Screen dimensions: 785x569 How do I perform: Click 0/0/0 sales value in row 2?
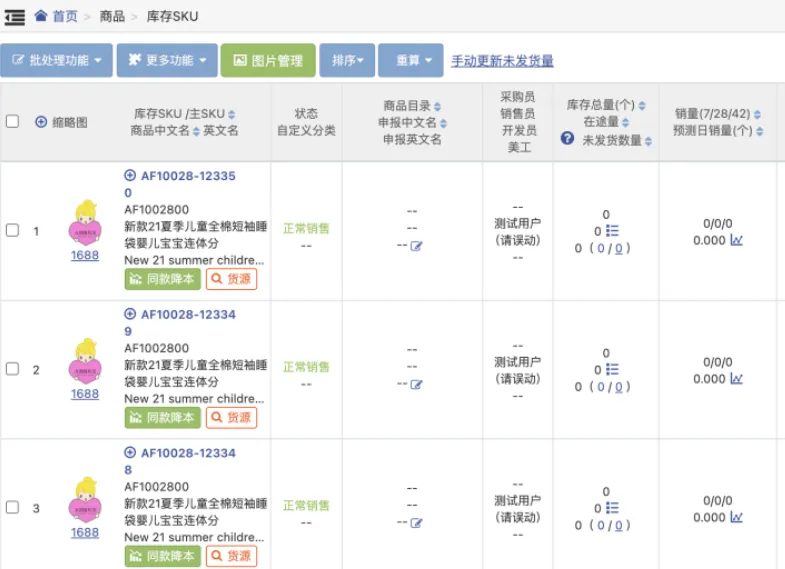coord(717,362)
